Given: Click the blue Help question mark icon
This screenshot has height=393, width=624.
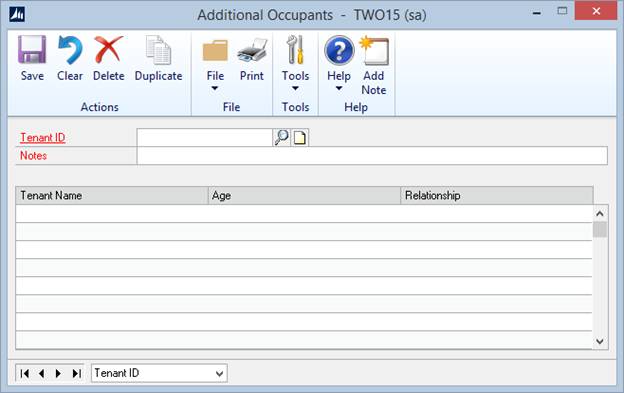Looking at the screenshot, I should point(339,51).
